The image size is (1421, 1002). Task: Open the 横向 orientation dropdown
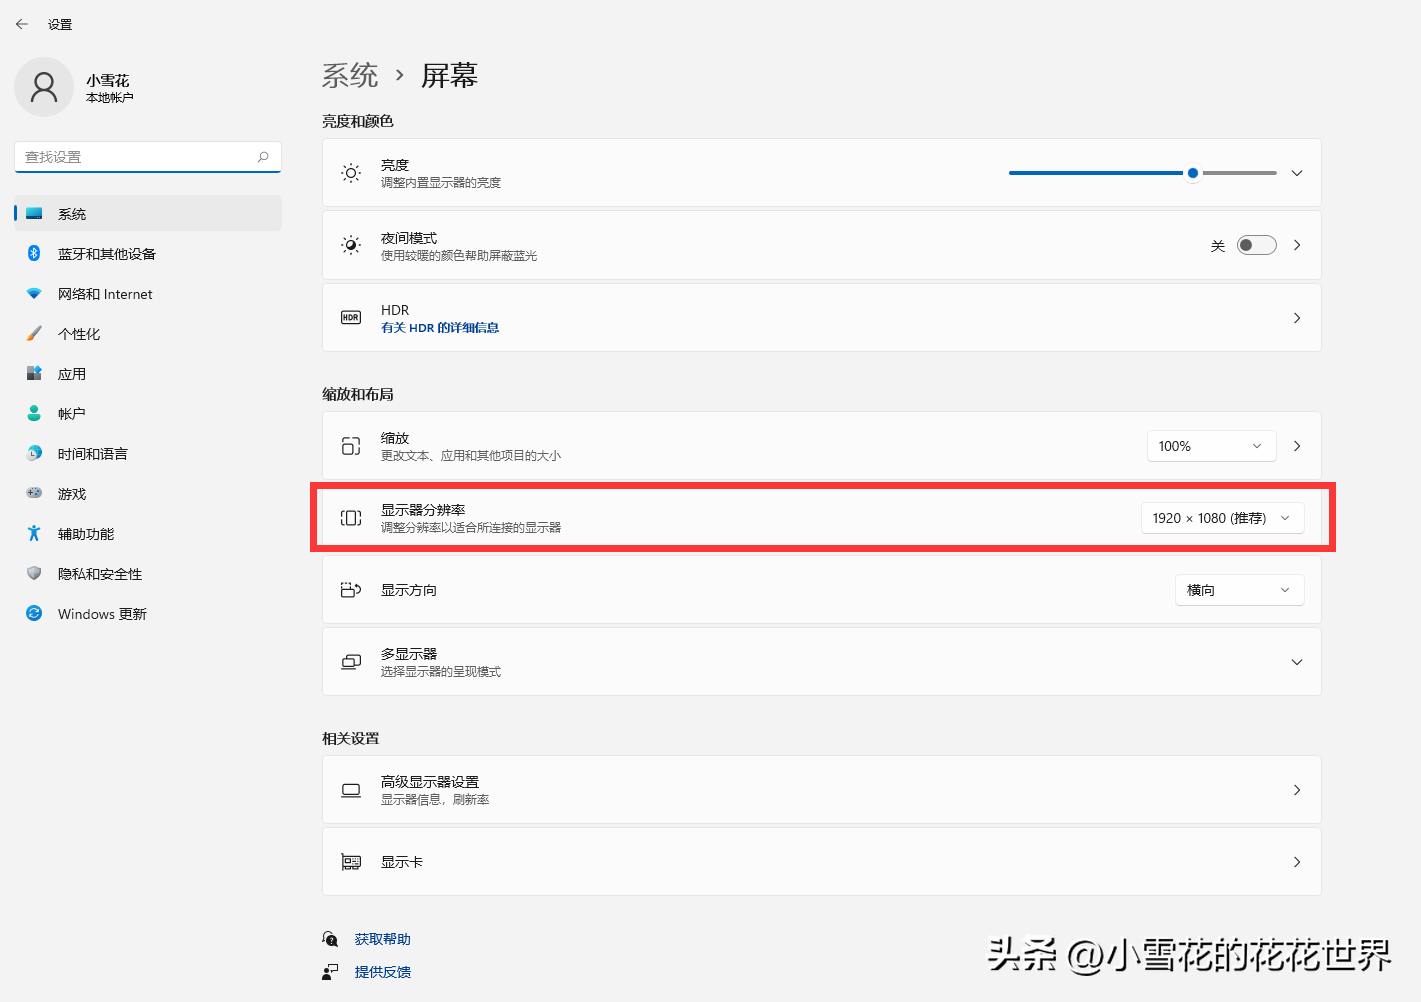pos(1239,590)
